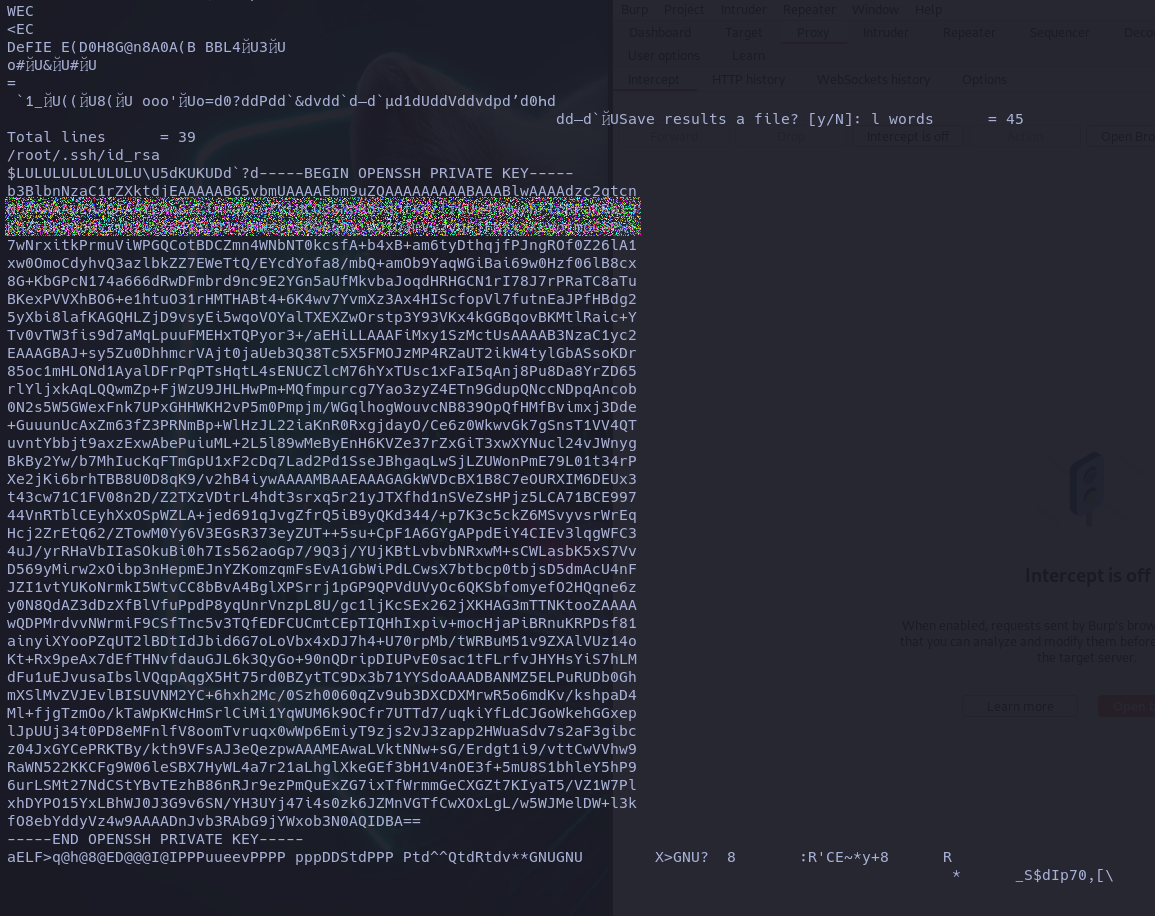Image resolution: width=1155 pixels, height=916 pixels.
Task: Open the User options tab
Action: coord(664,56)
